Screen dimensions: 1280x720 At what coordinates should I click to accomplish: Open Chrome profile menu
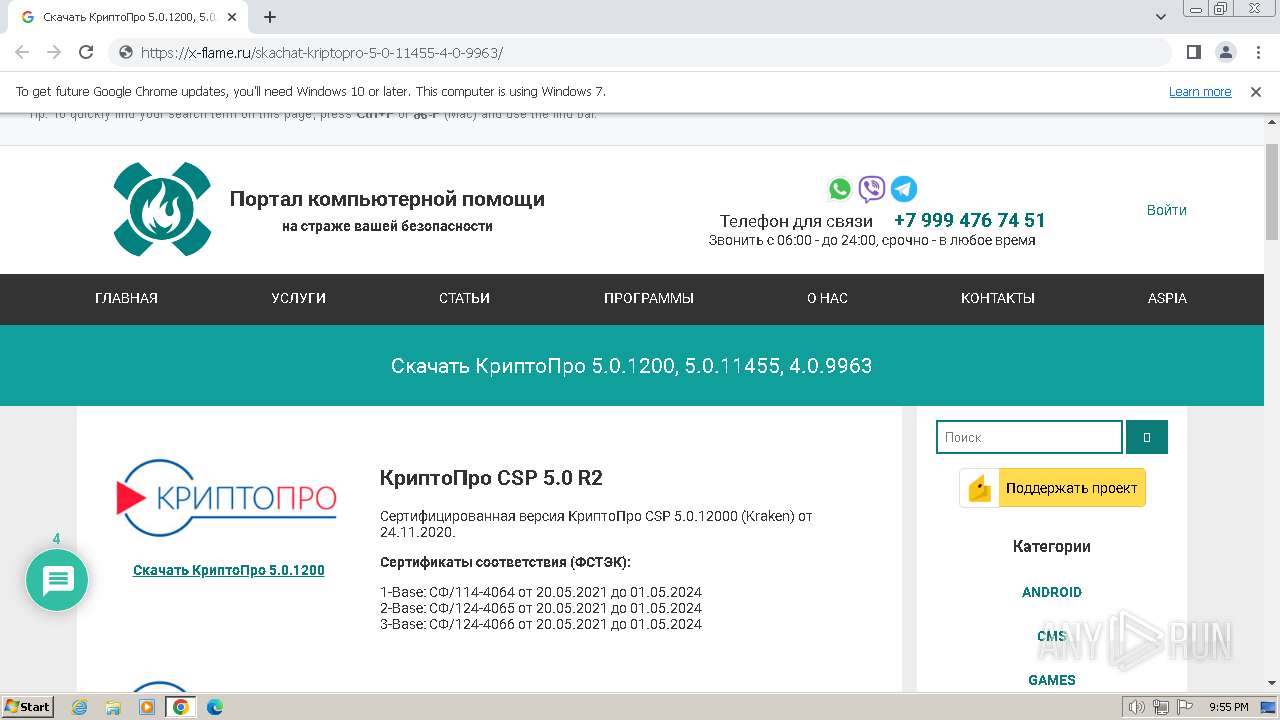1225,52
